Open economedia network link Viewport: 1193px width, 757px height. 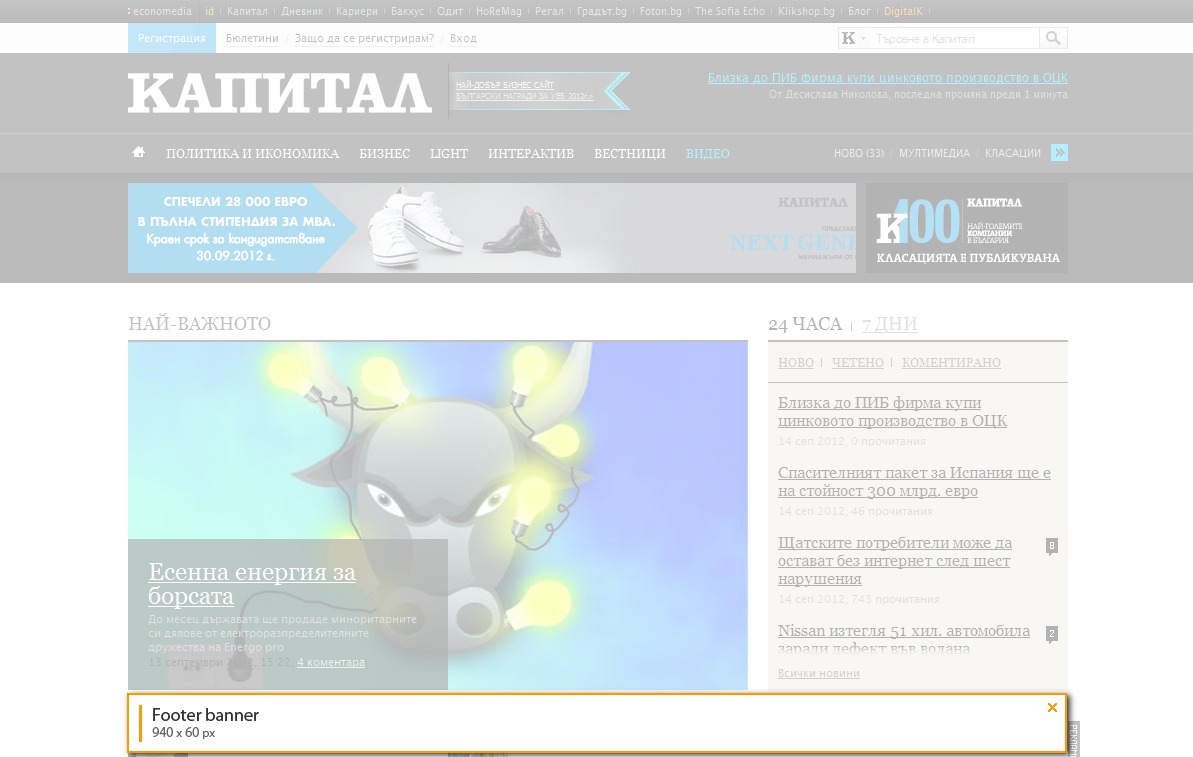pos(160,11)
